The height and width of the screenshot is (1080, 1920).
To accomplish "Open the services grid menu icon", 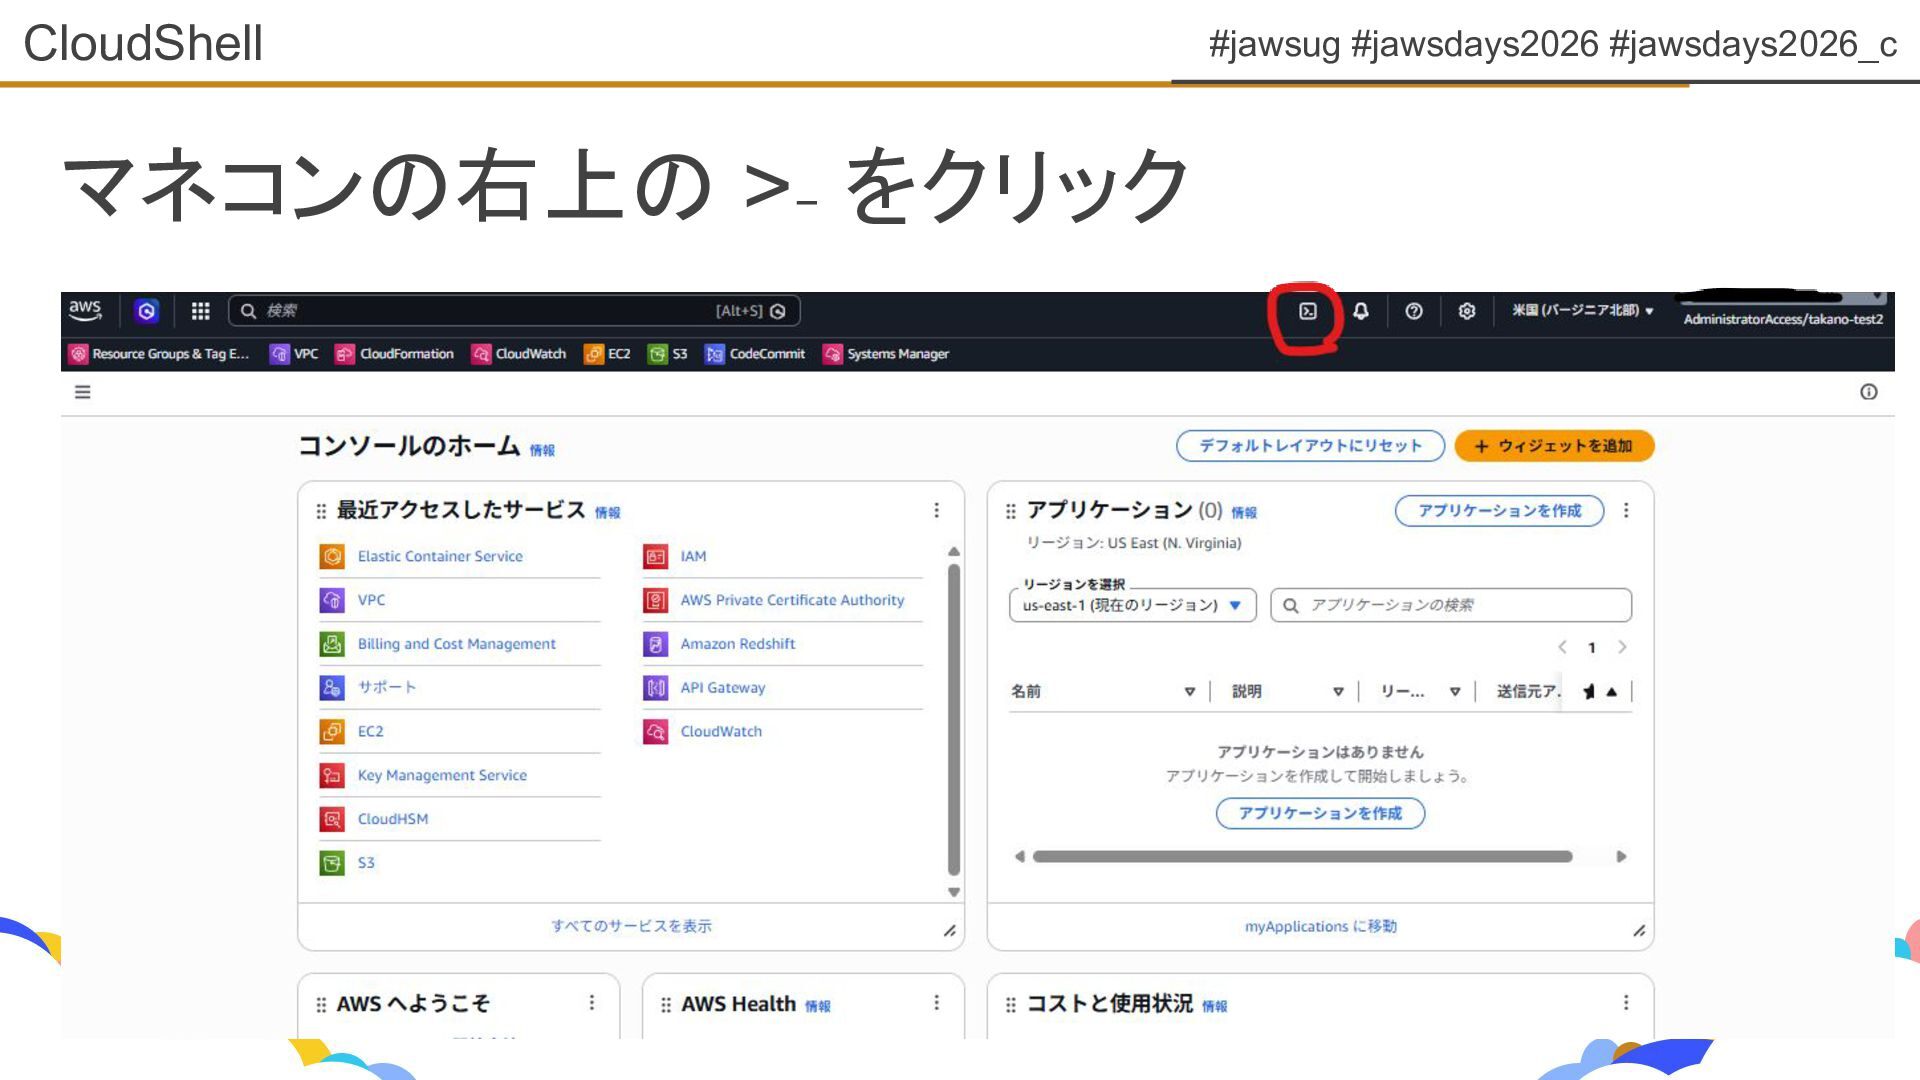I will pyautogui.click(x=200, y=312).
